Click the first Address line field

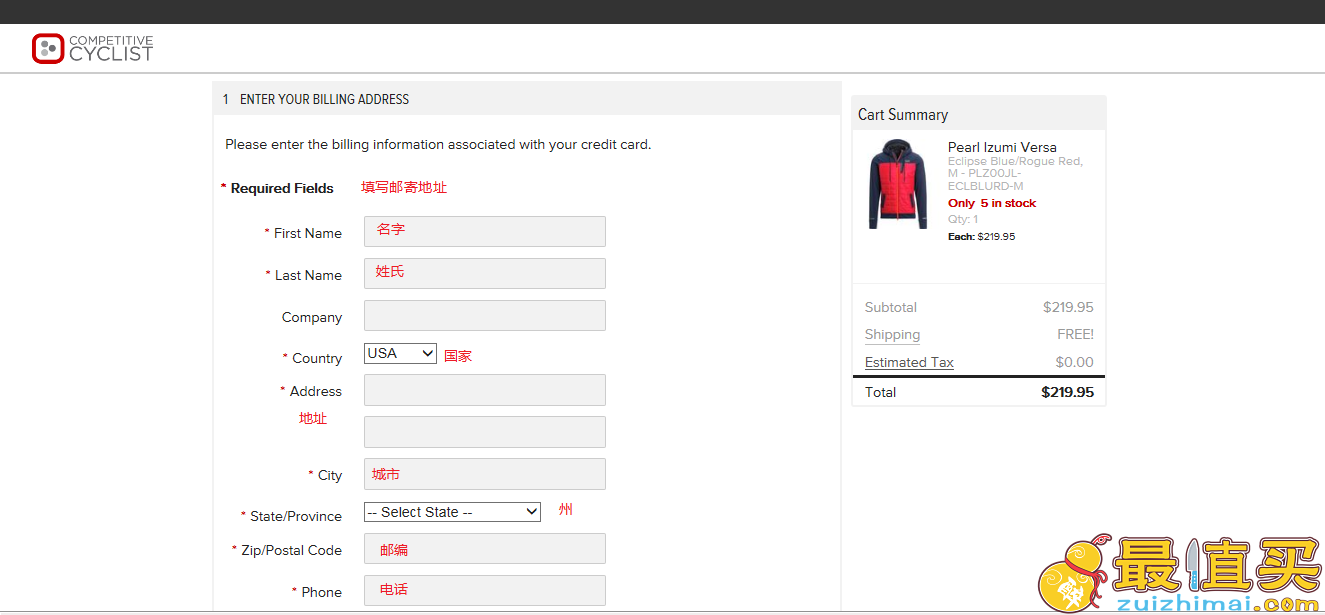[485, 390]
